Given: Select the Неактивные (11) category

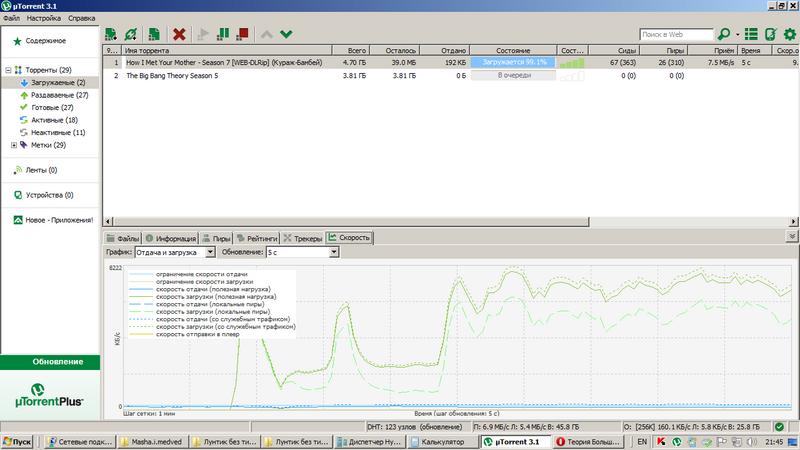Looking at the screenshot, I should (x=58, y=132).
